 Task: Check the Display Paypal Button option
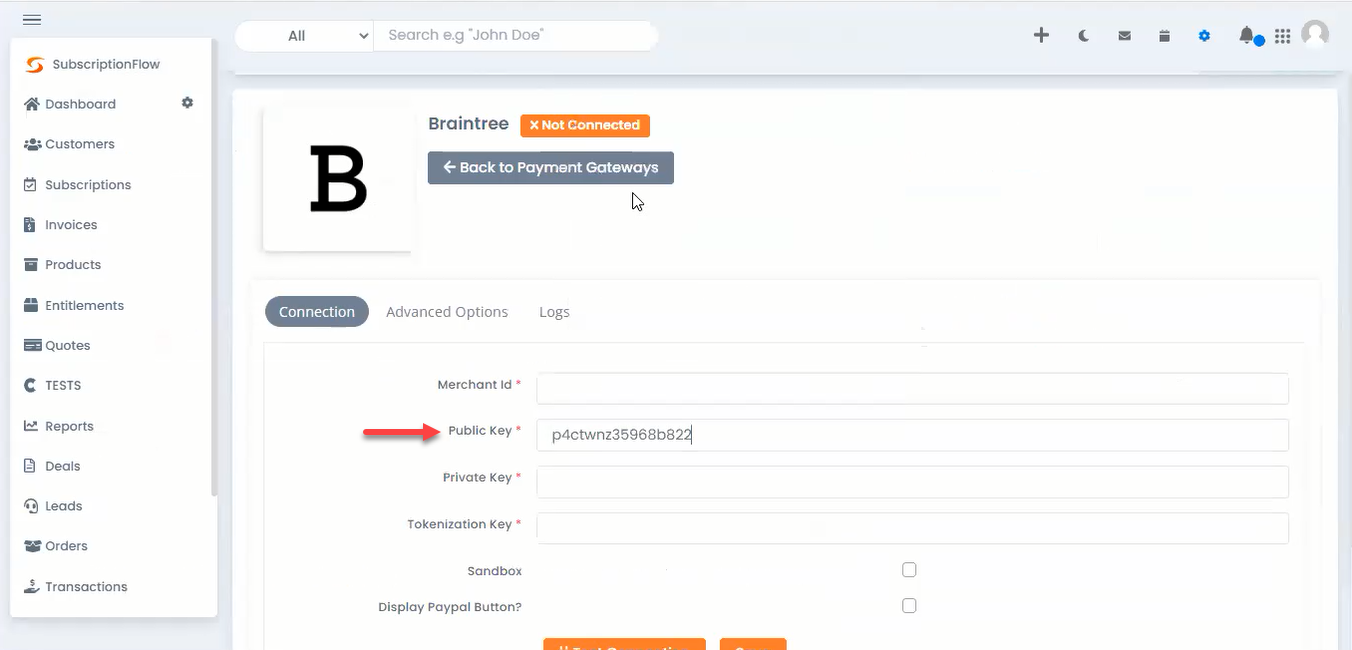[x=909, y=606]
